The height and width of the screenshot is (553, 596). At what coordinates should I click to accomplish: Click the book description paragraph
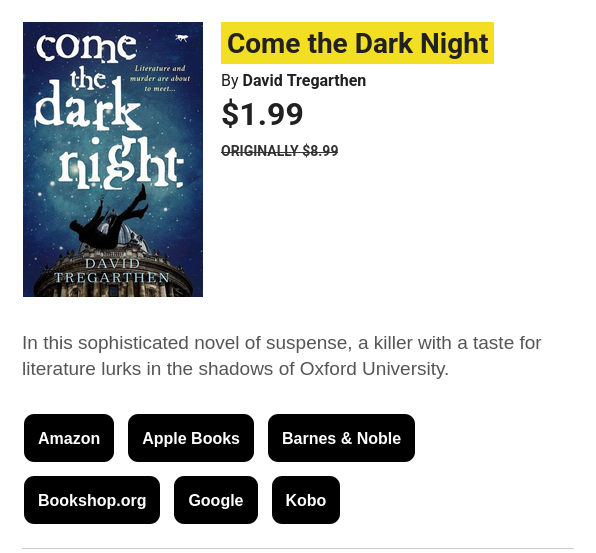click(x=281, y=356)
